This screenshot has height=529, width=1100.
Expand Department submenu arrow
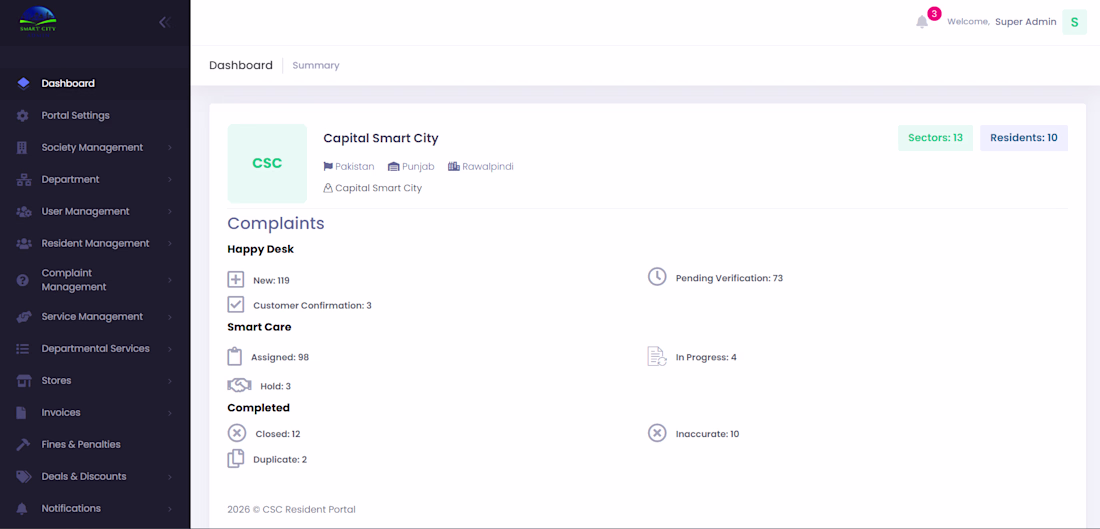[170, 180]
